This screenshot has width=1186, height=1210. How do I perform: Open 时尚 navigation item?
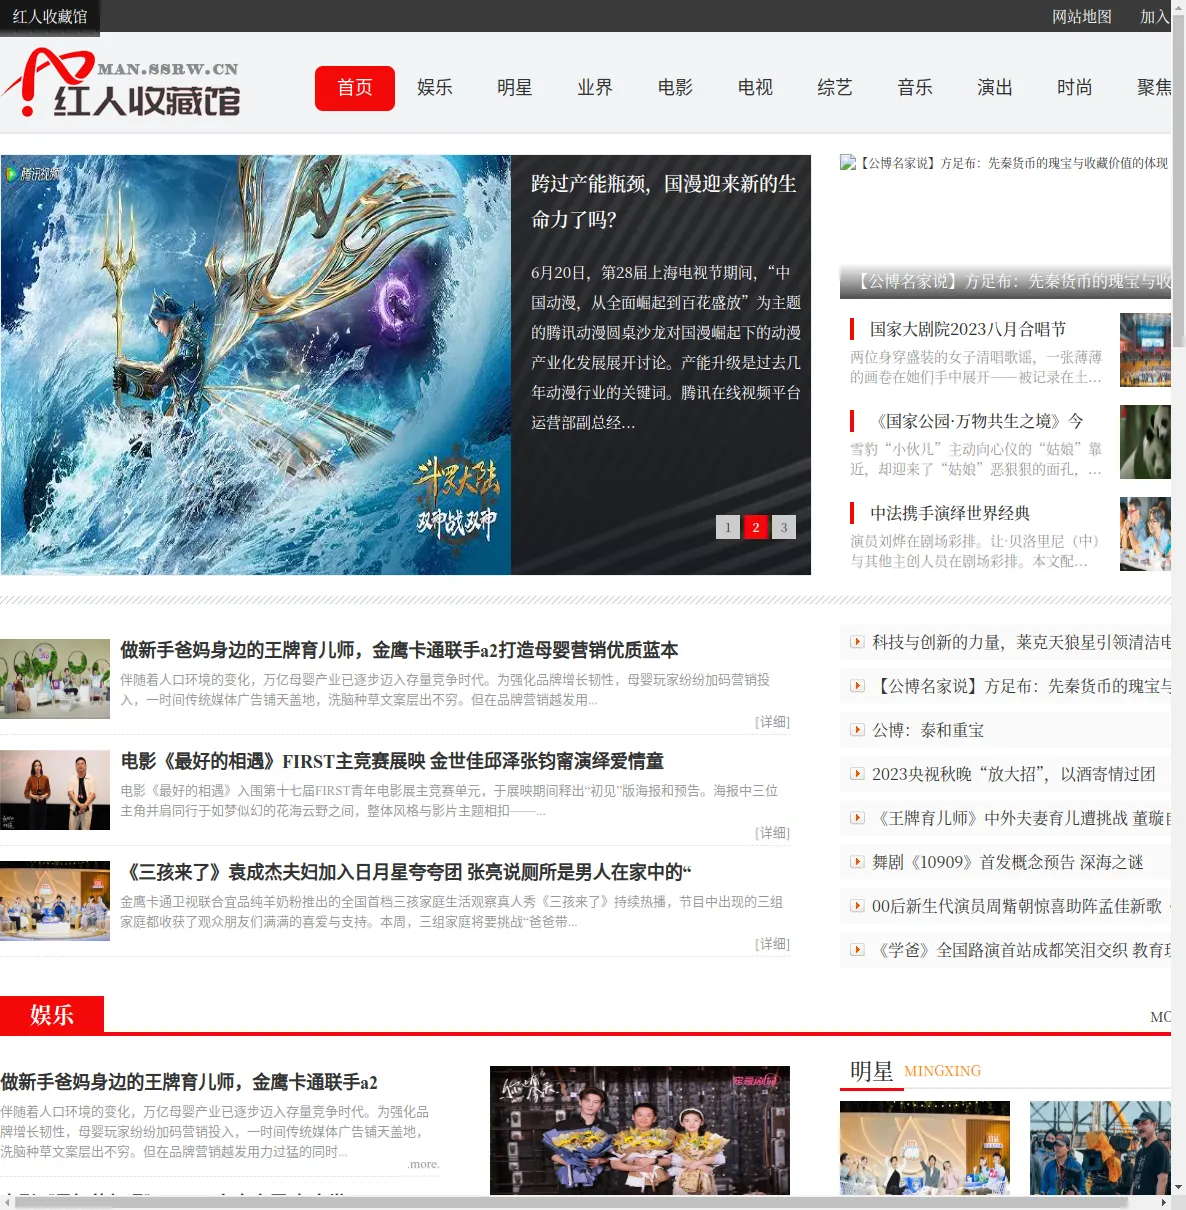coord(1075,88)
